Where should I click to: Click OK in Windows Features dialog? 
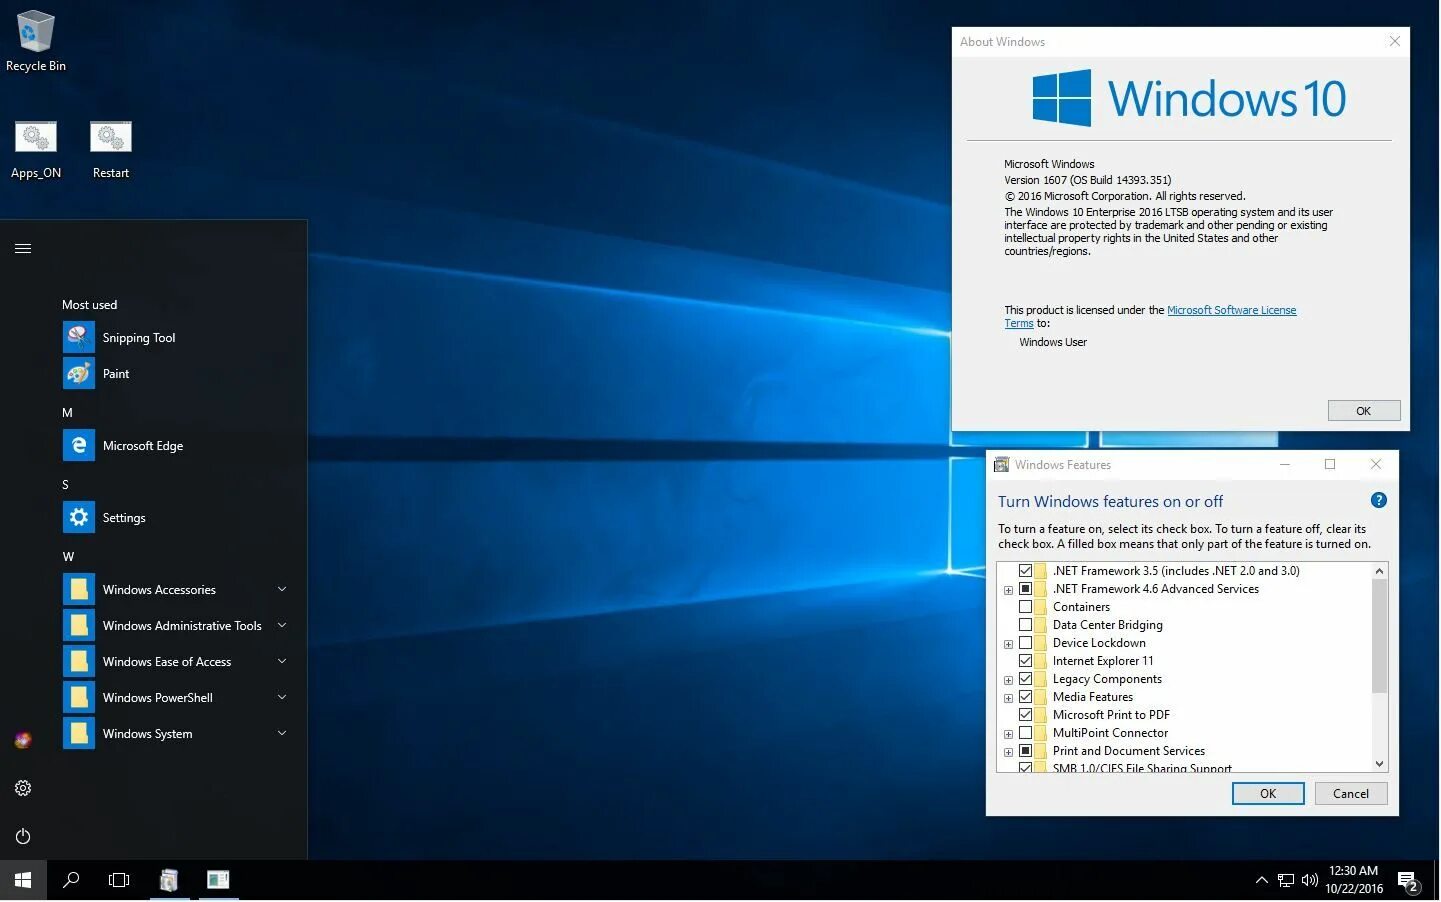click(1267, 793)
